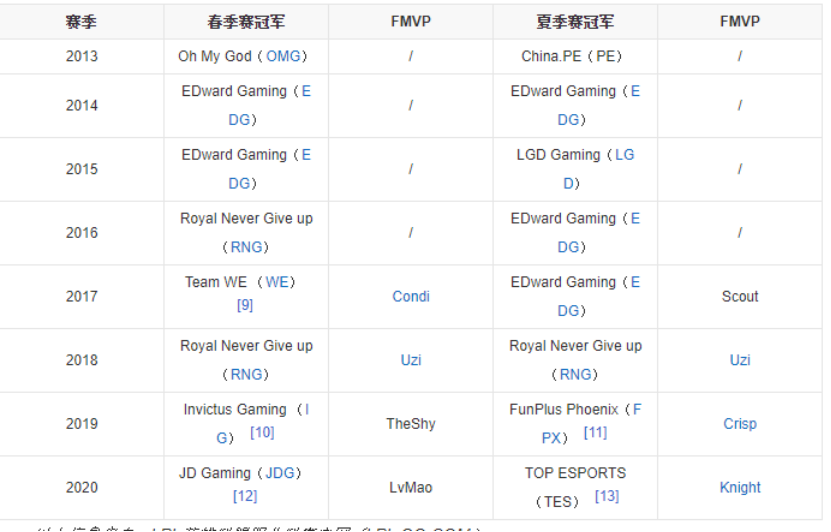Click the 春季赛冠军 column header
831x532 pixels.
(x=246, y=21)
